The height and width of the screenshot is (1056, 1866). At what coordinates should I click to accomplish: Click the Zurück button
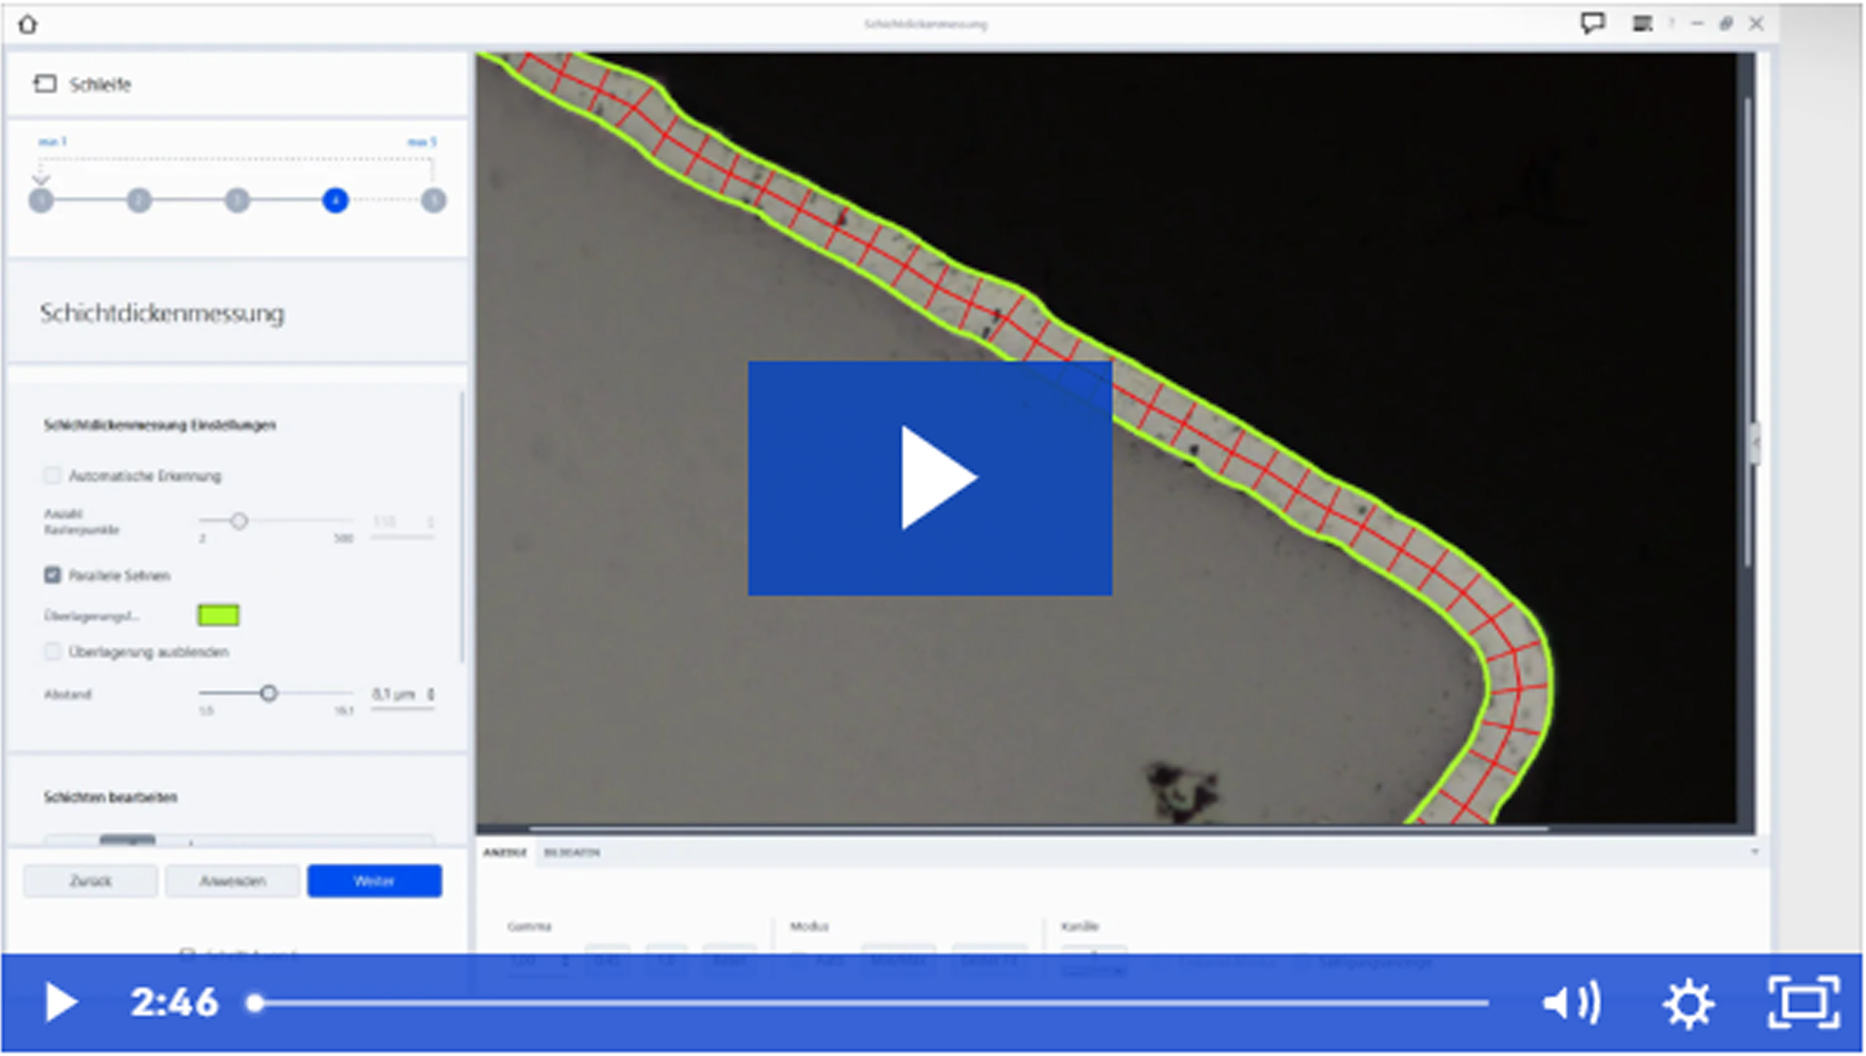90,881
